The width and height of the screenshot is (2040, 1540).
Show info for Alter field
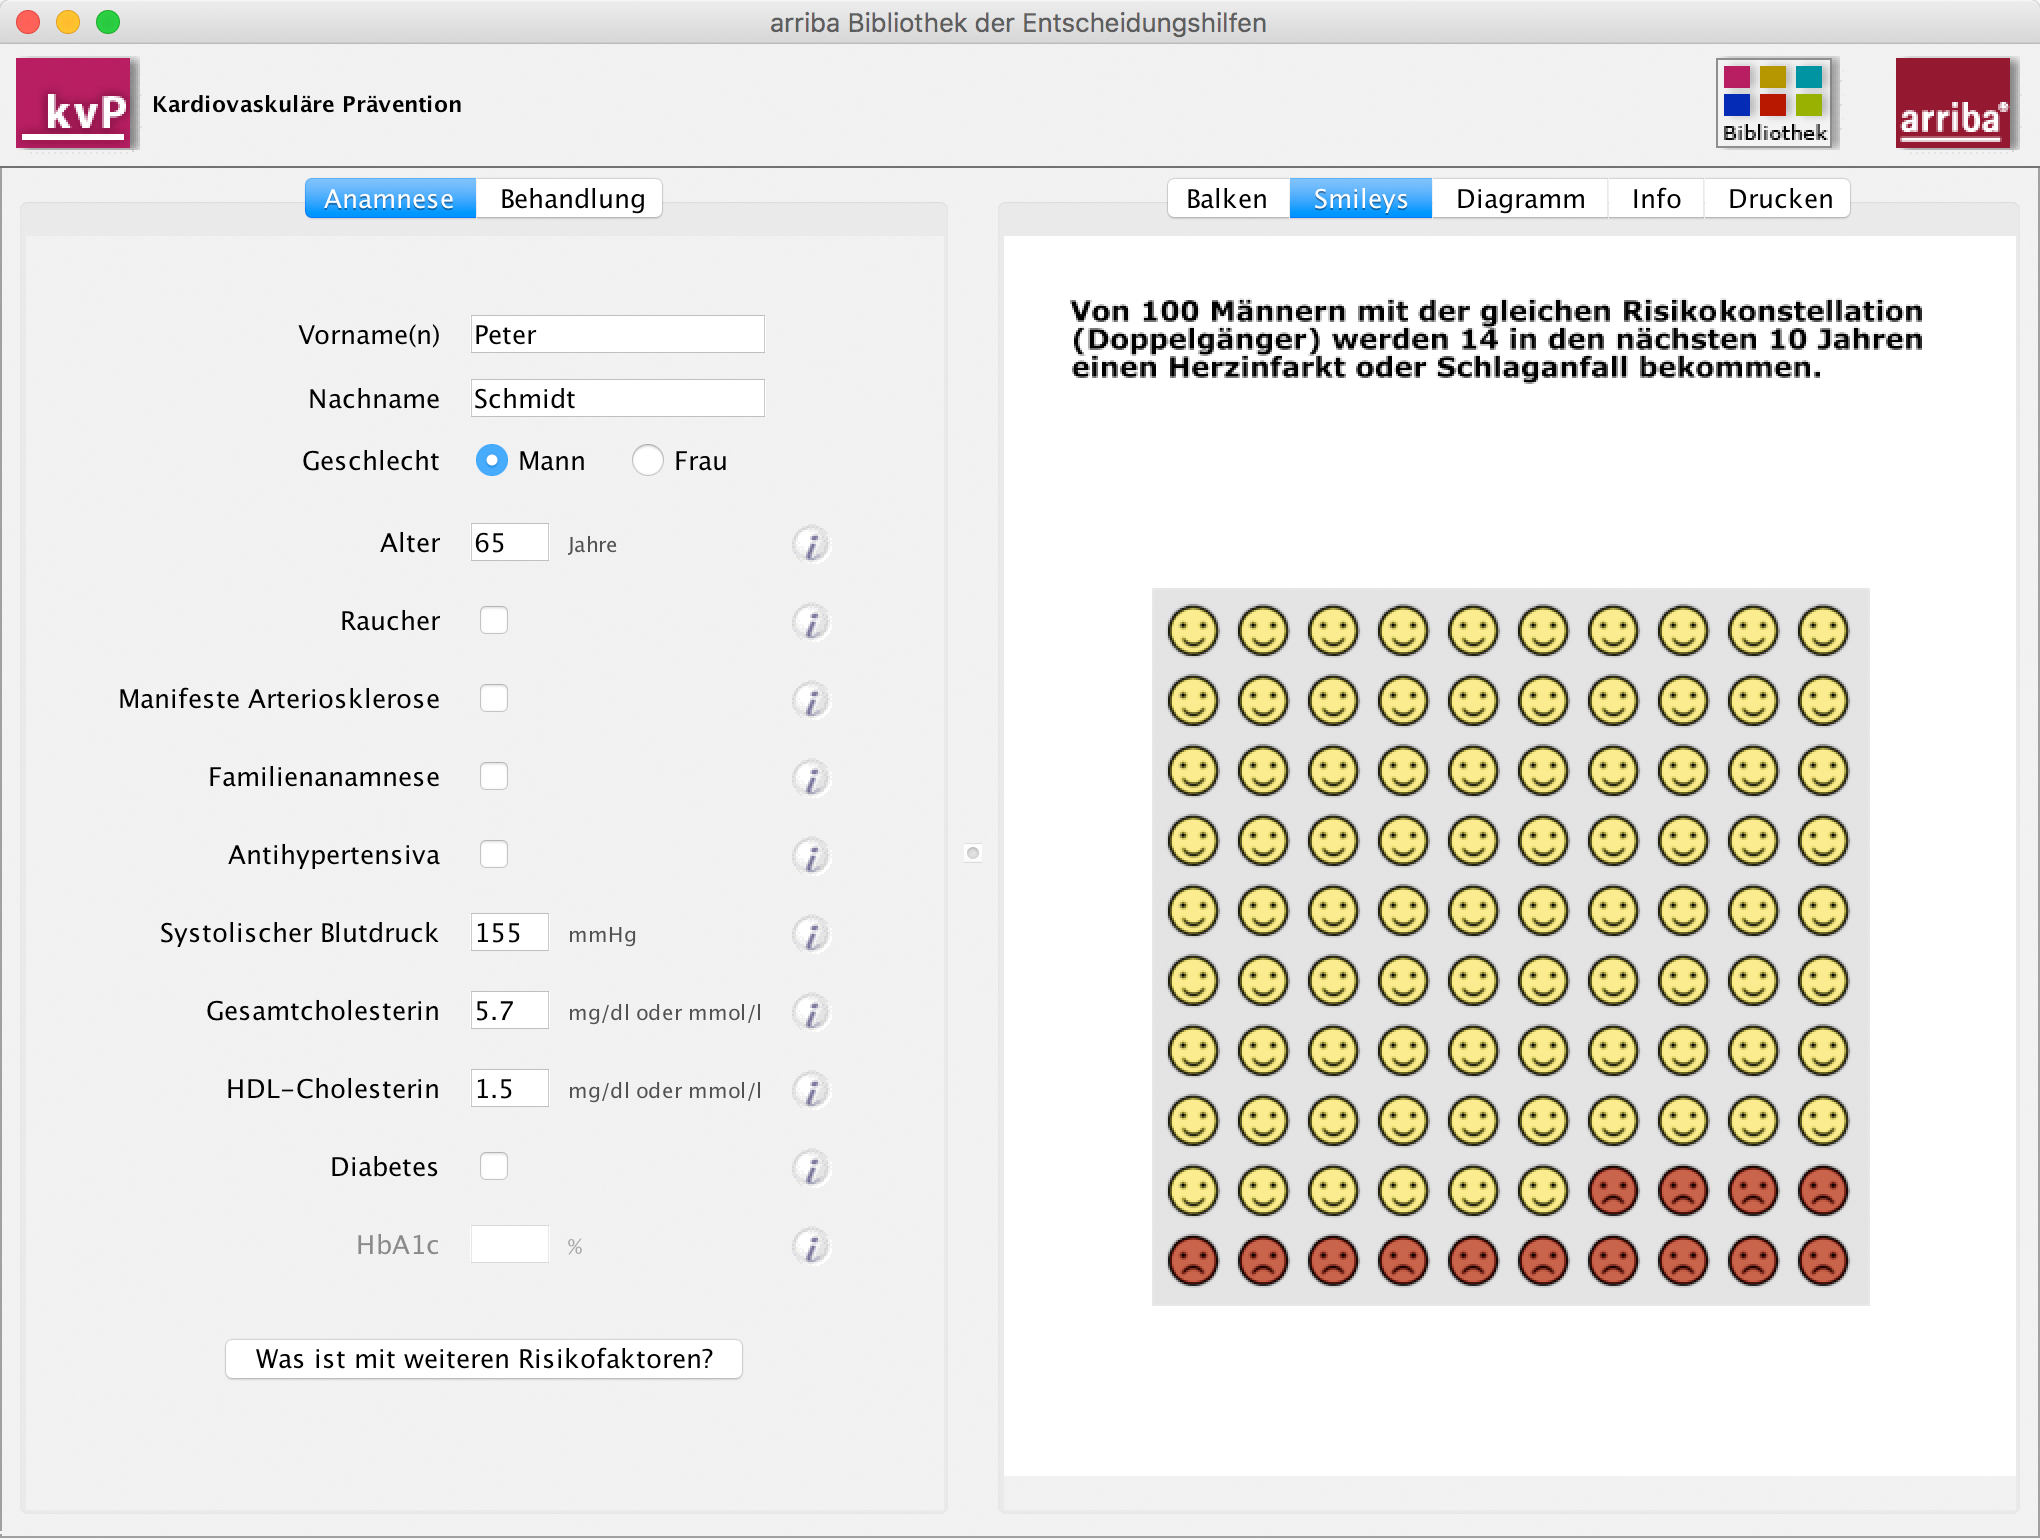pyautogui.click(x=811, y=545)
